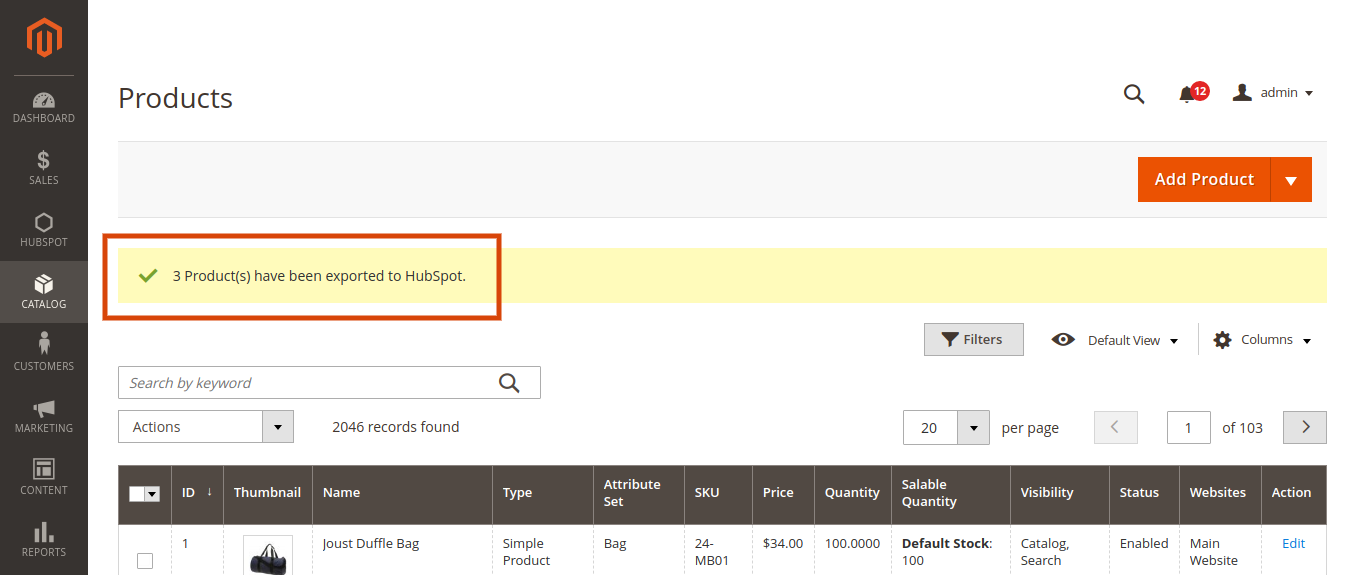Go to the next page
The width and height of the screenshot is (1357, 575).
(1305, 428)
